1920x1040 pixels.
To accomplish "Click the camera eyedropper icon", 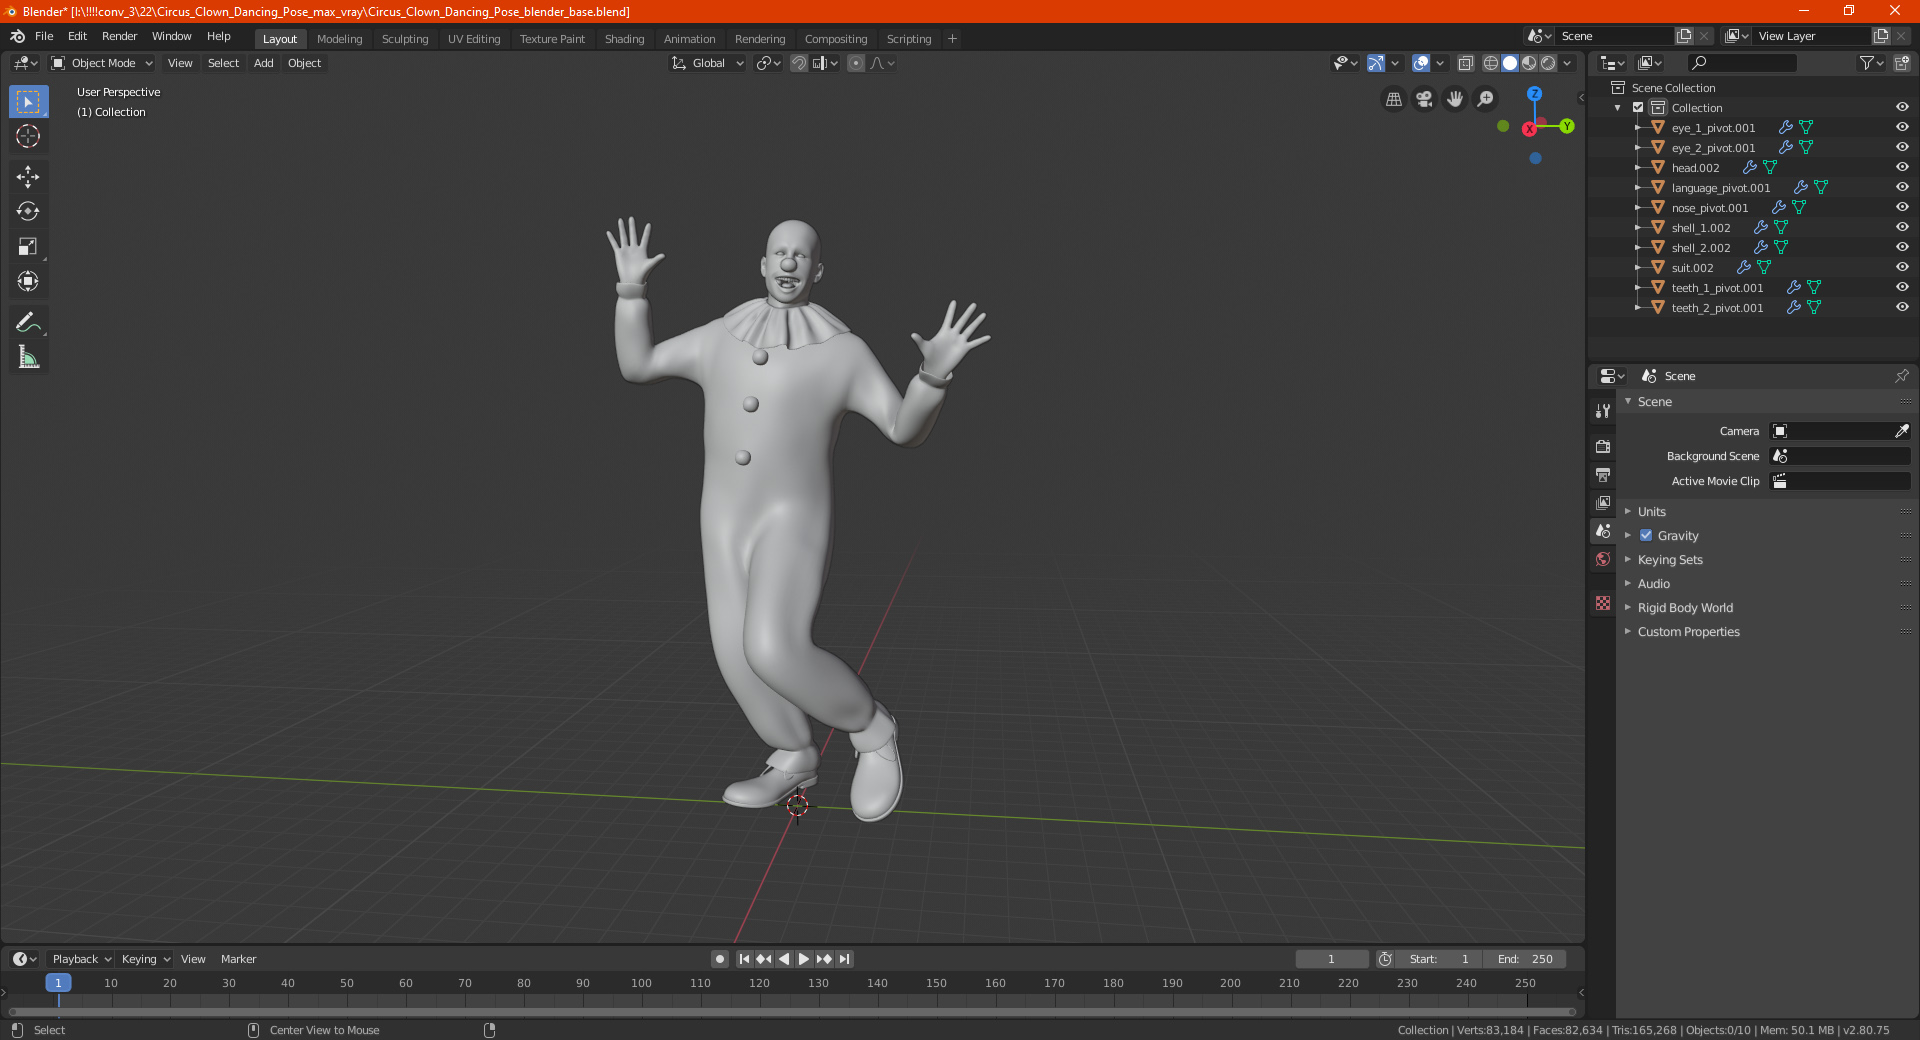I will [1901, 431].
